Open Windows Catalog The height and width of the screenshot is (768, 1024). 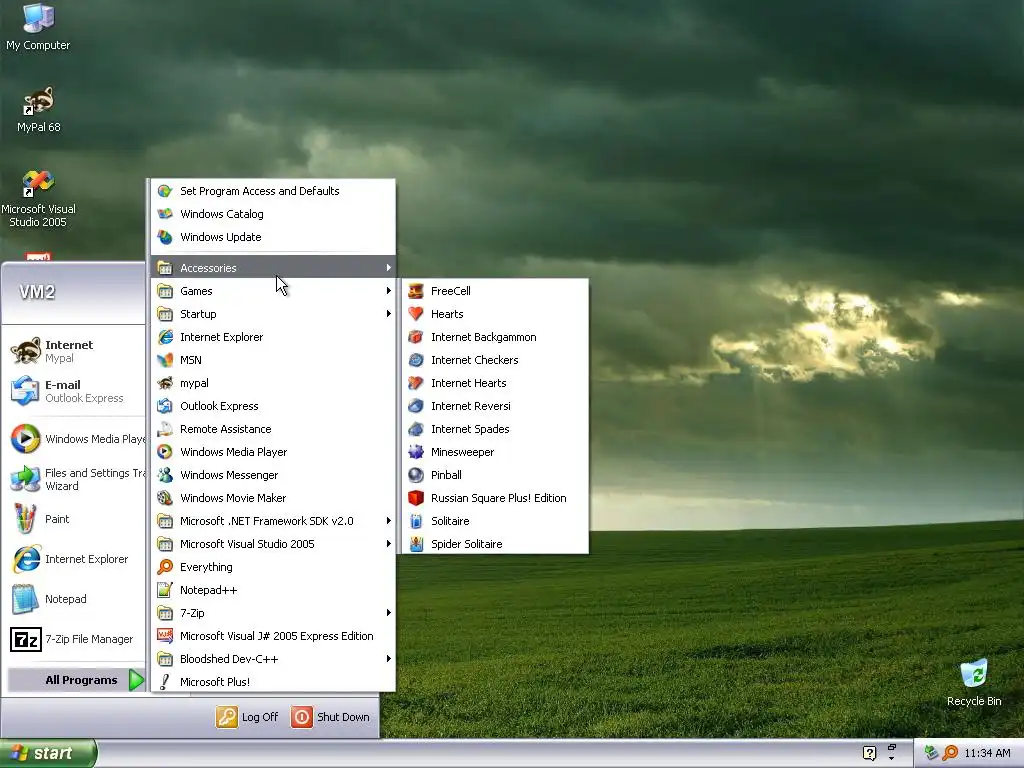point(273,214)
